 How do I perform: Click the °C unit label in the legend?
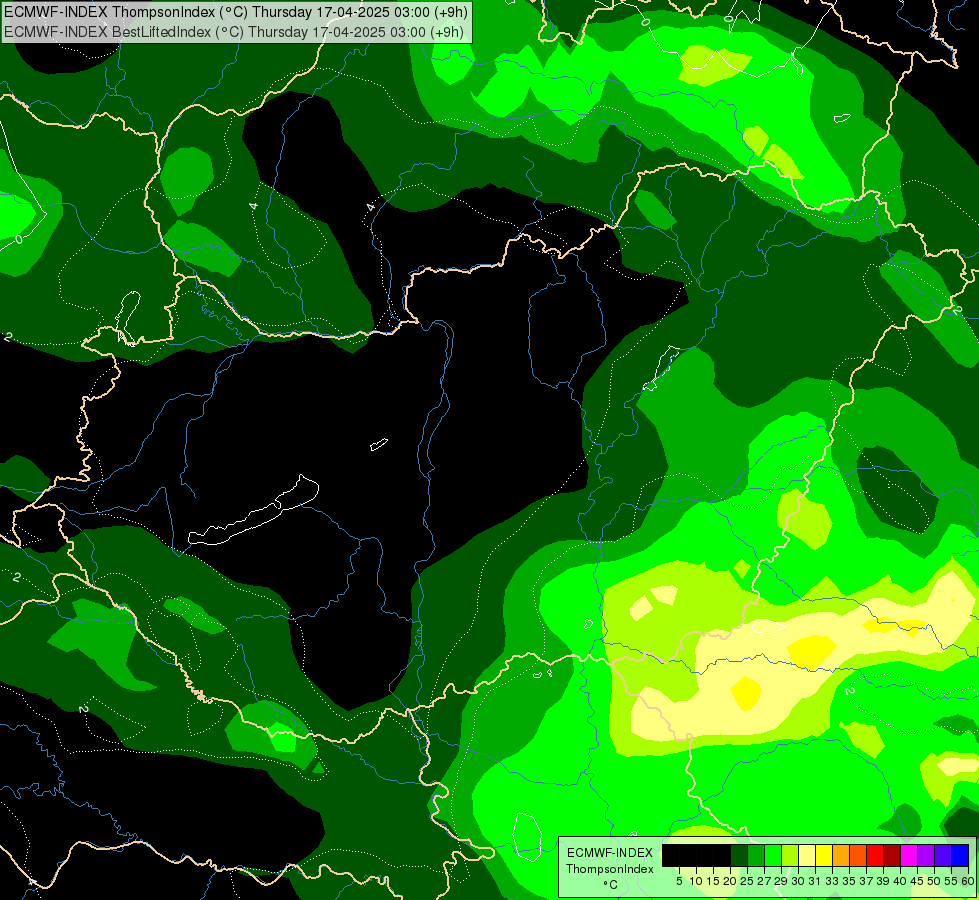(x=610, y=885)
